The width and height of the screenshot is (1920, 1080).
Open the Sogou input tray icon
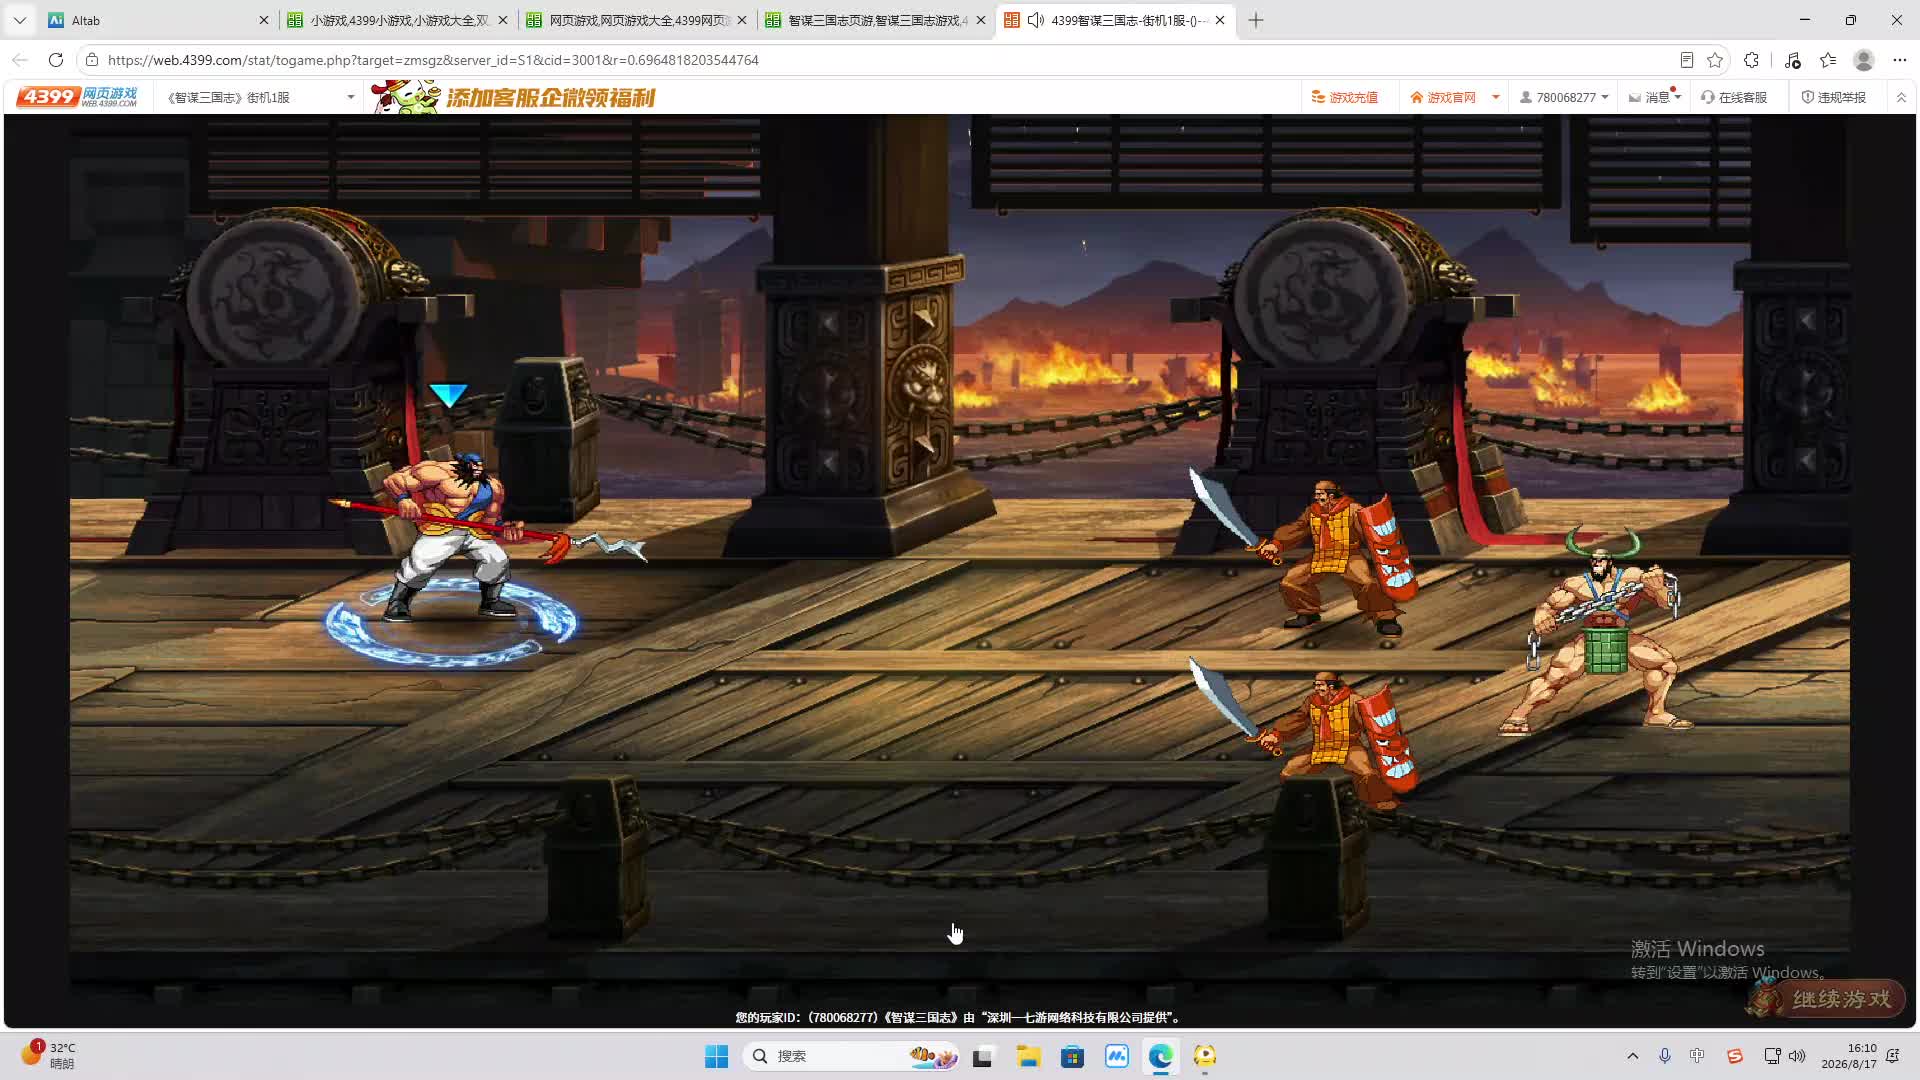(1734, 1056)
